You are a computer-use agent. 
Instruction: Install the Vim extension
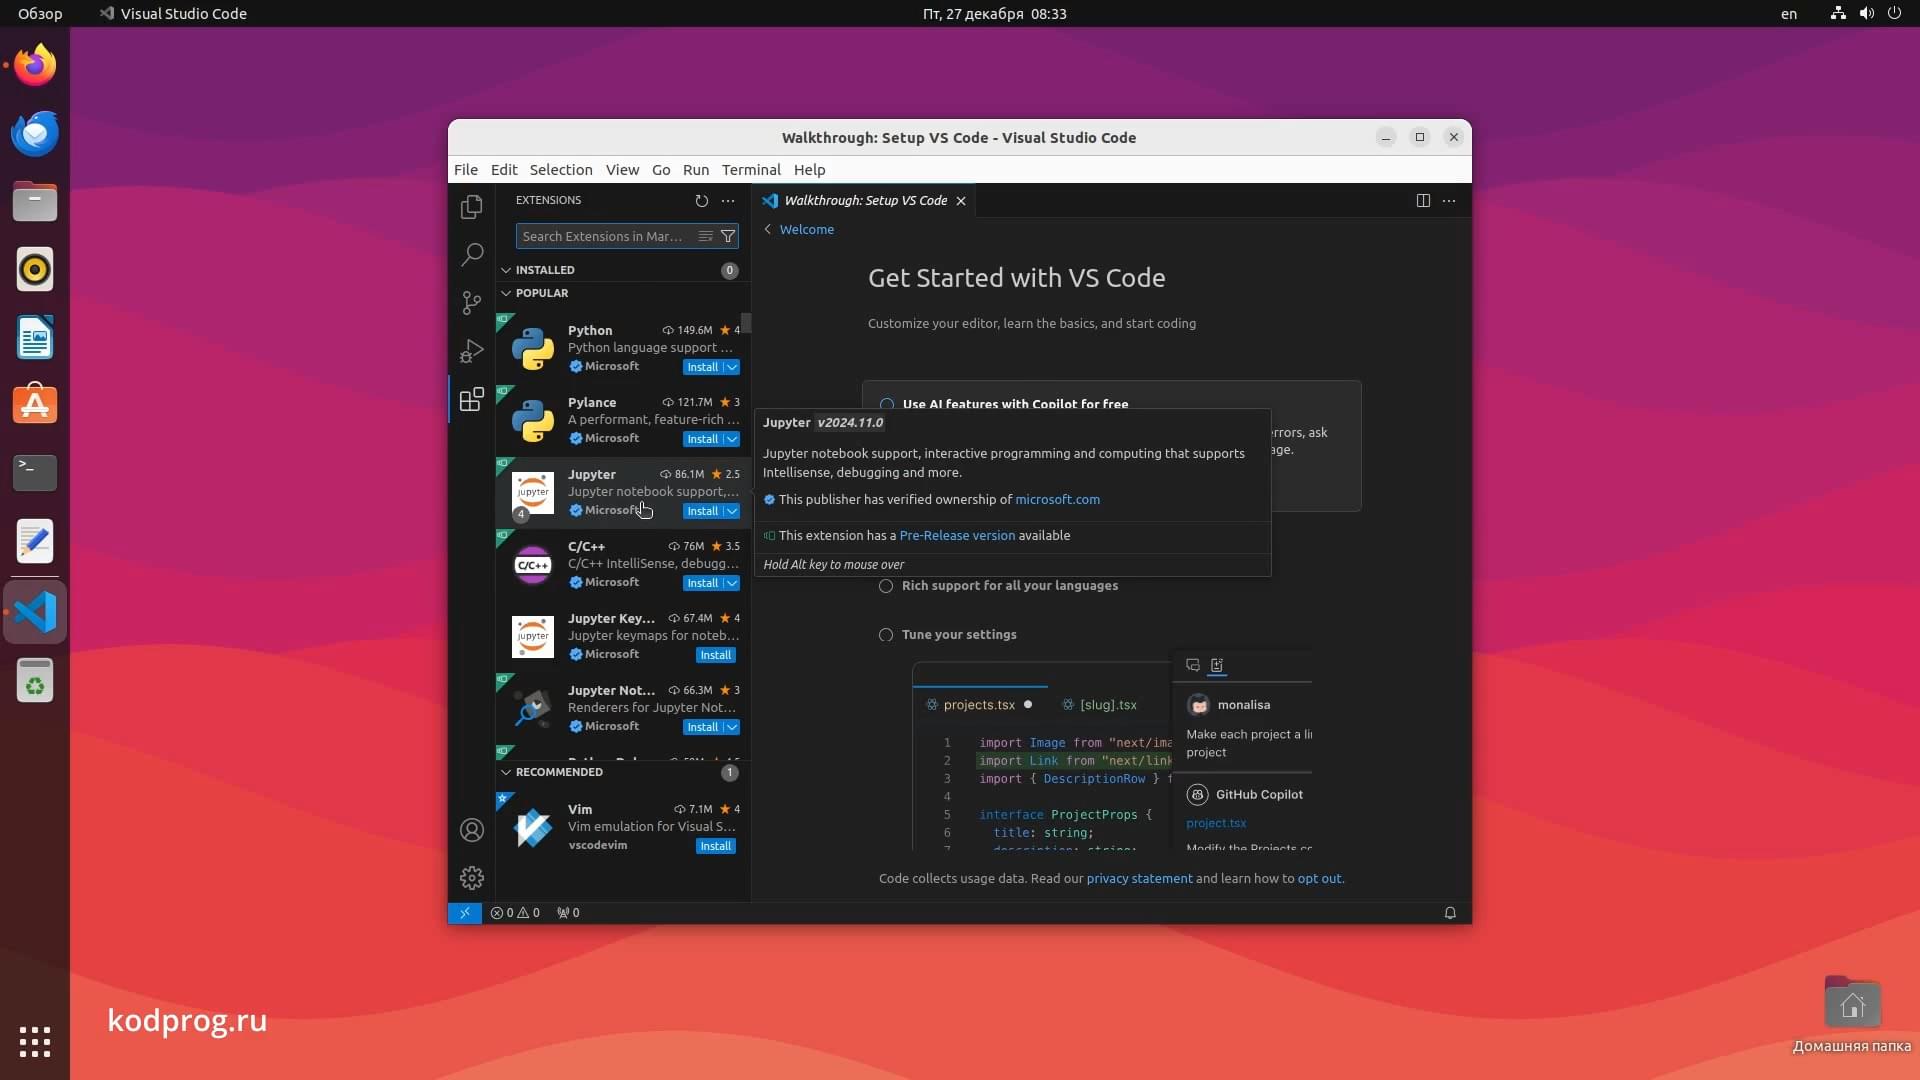coord(716,847)
